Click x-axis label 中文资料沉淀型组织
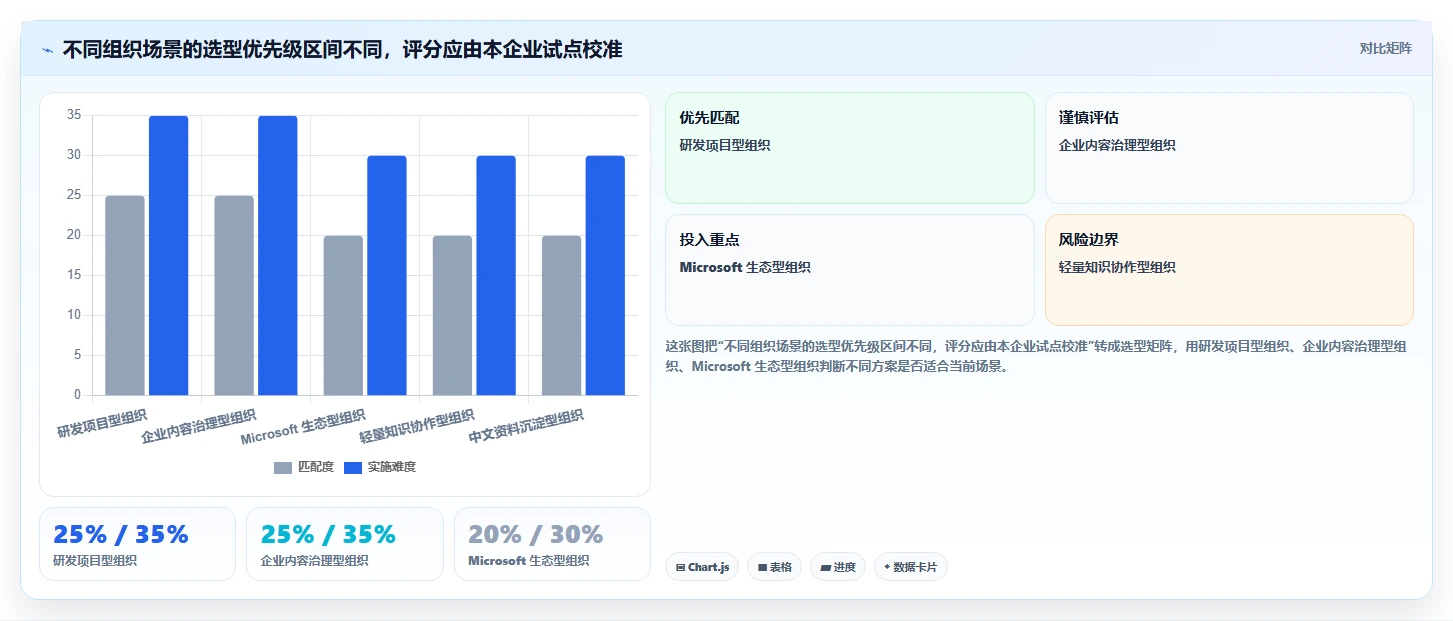This screenshot has width=1453, height=621. point(526,427)
